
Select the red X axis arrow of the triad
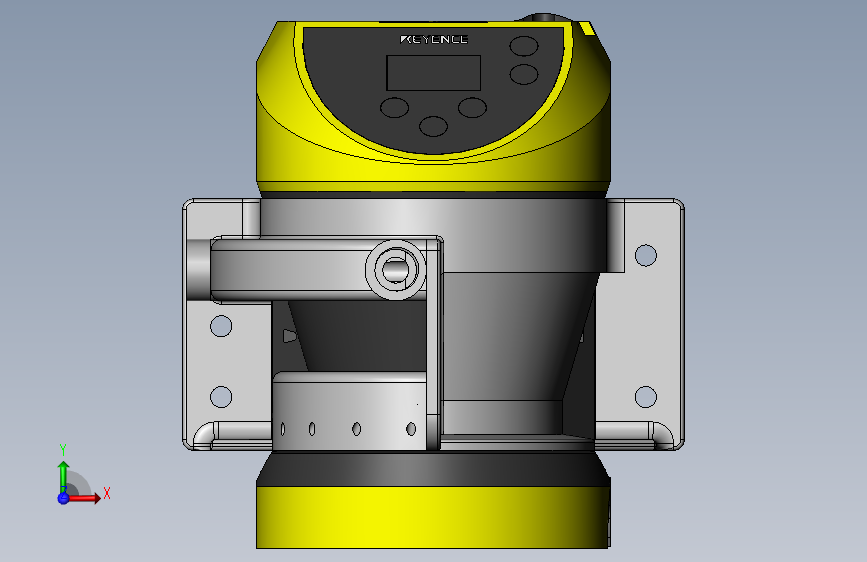tap(85, 498)
